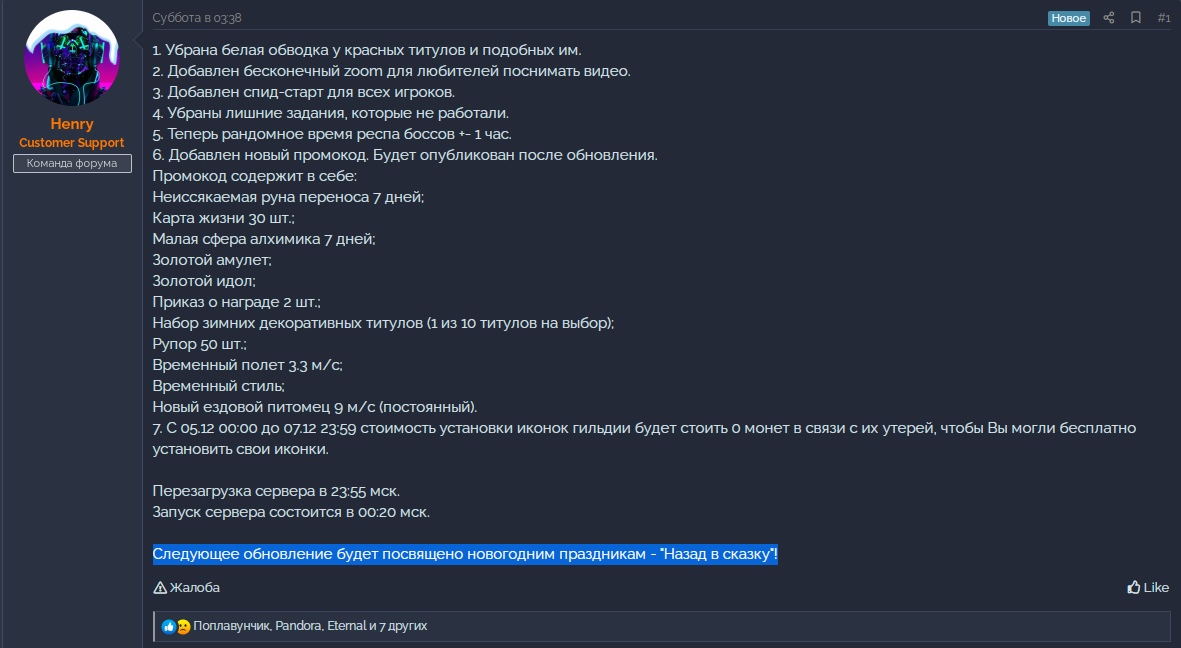Image resolution: width=1181 pixels, height=648 pixels.
Task: Click the highlighted 'Следующее обновление' sentence
Action: click(465, 555)
